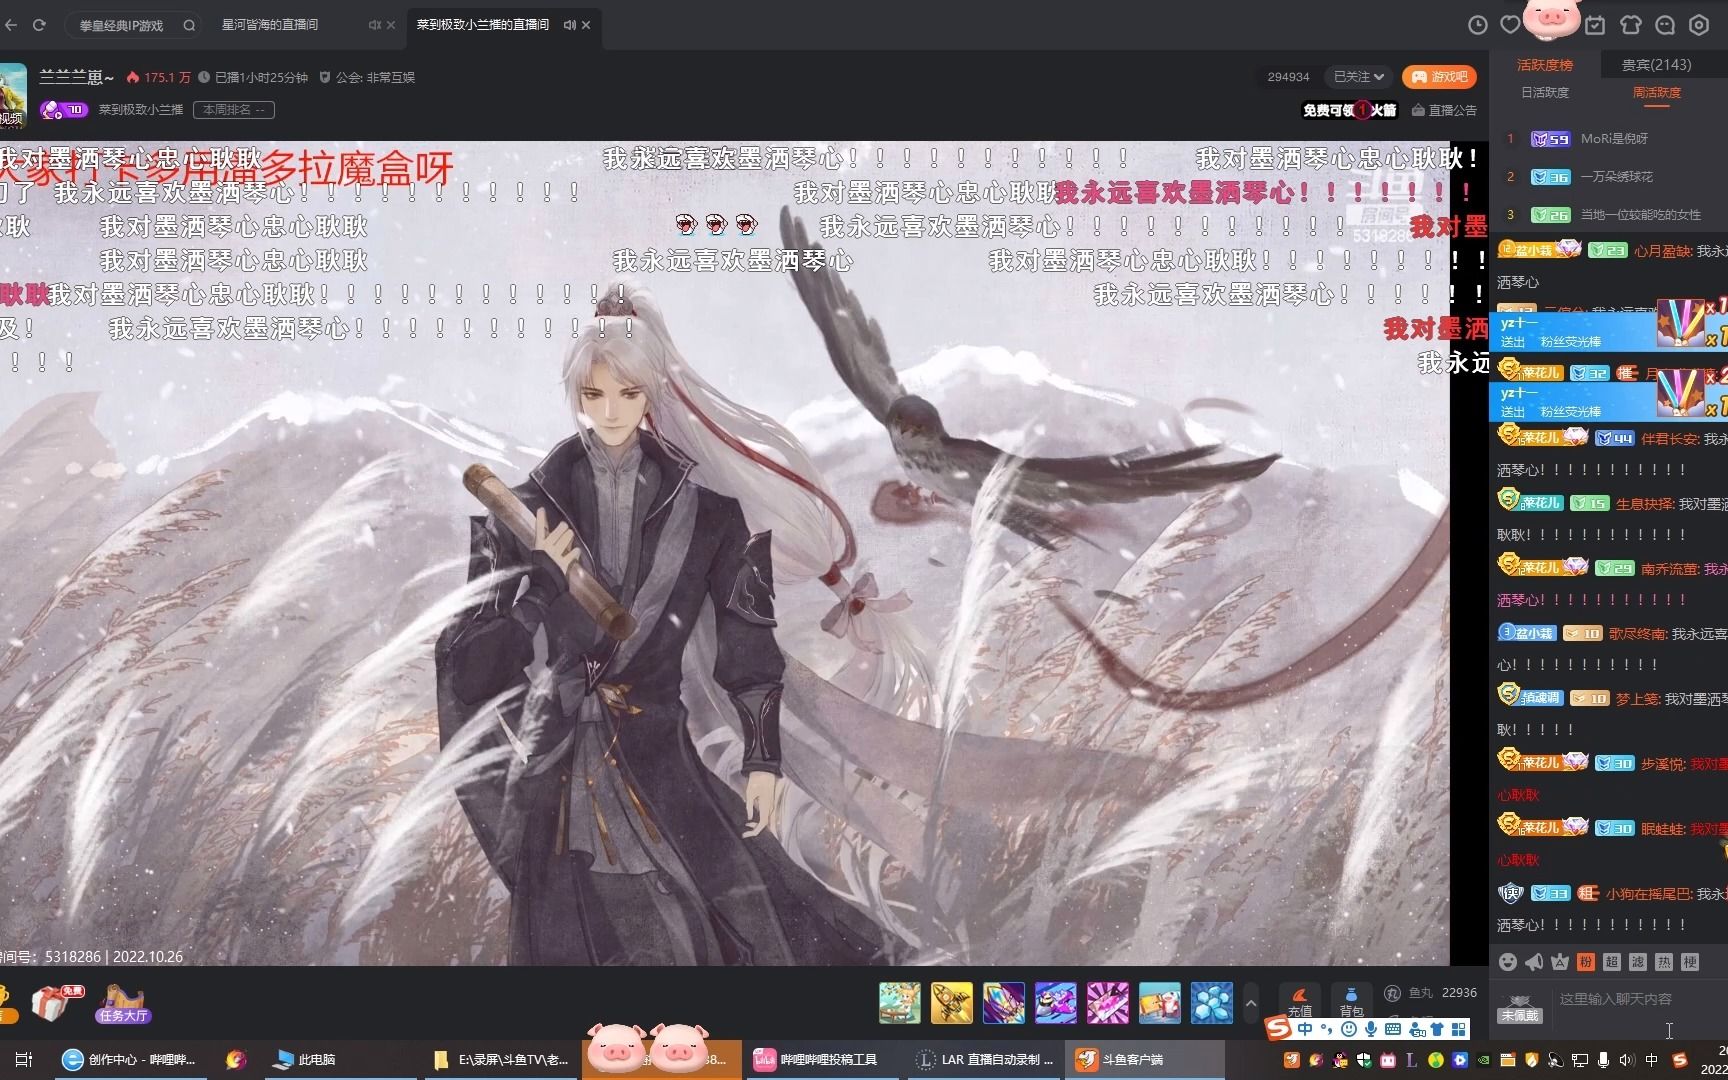Open search with the magnifier icon
1728x1080 pixels.
[x=189, y=25]
